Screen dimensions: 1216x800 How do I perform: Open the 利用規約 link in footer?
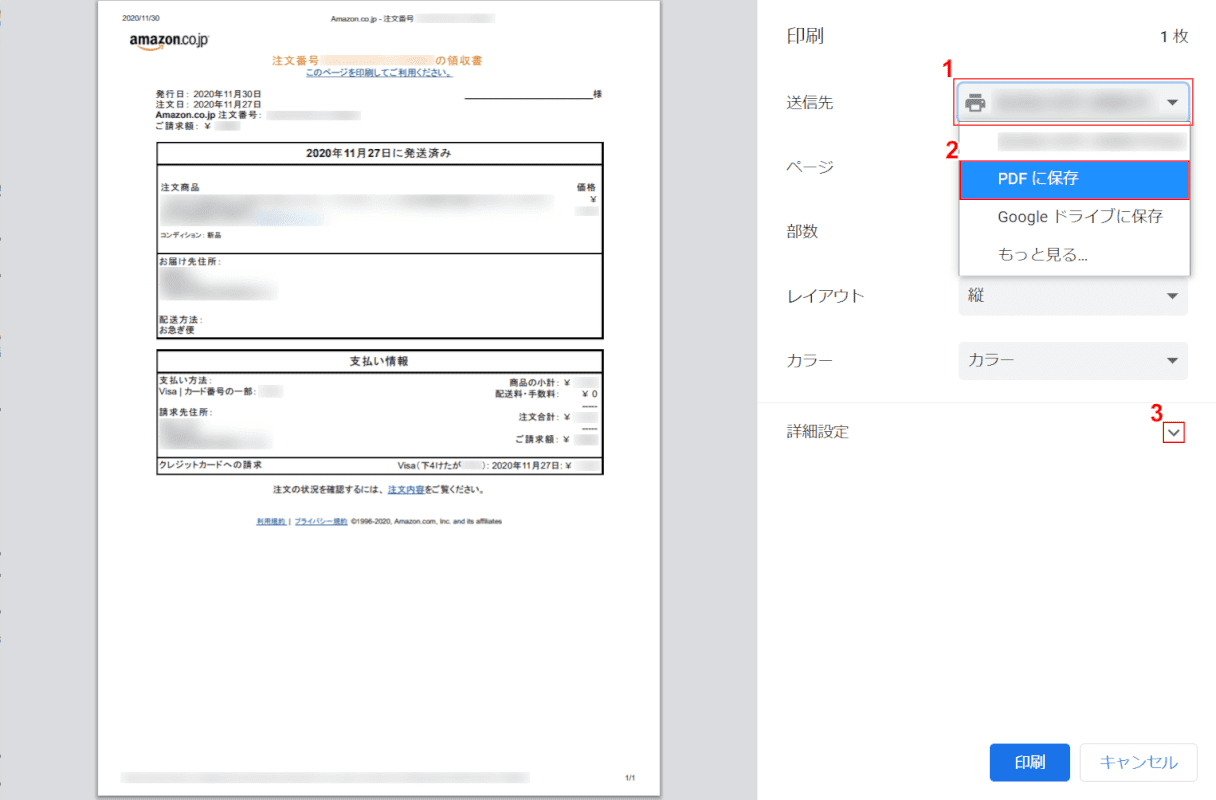point(271,522)
